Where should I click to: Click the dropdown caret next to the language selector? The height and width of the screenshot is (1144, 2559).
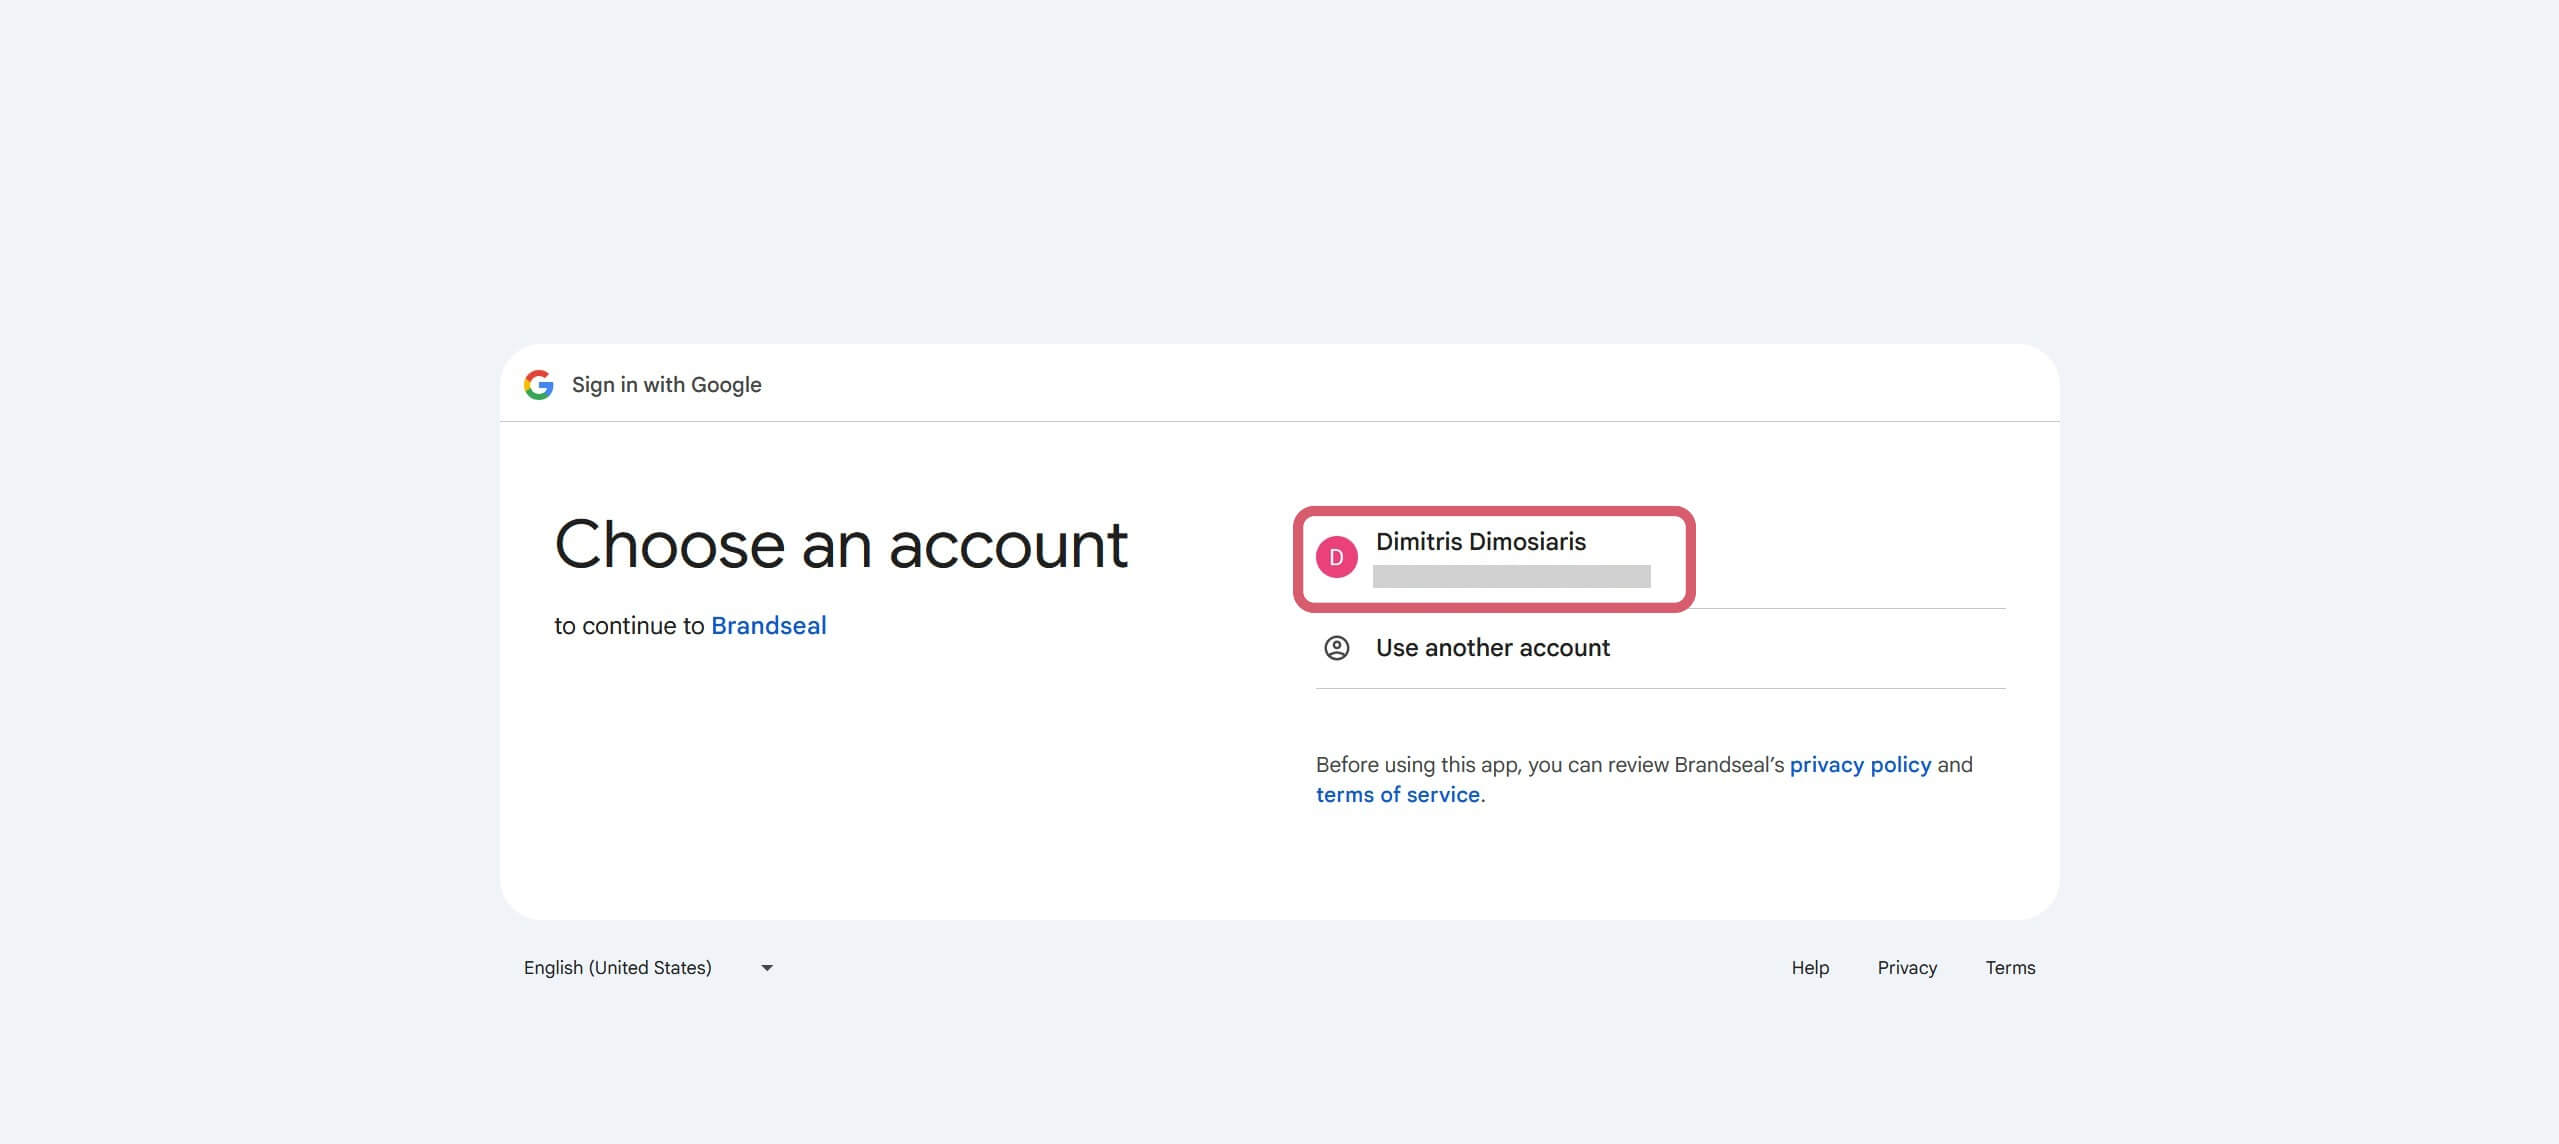[x=766, y=967]
